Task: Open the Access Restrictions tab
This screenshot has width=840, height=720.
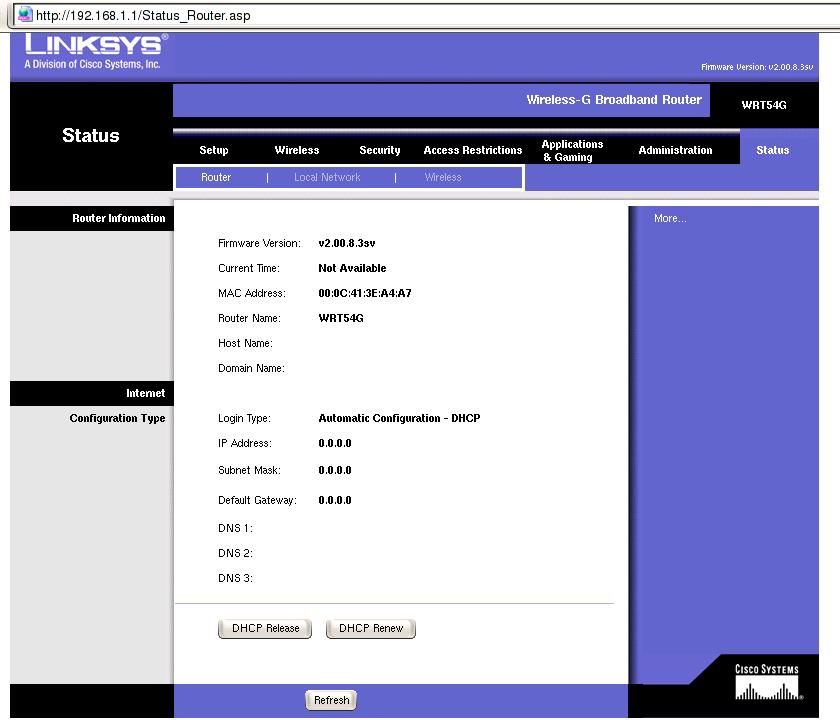Action: tap(472, 151)
